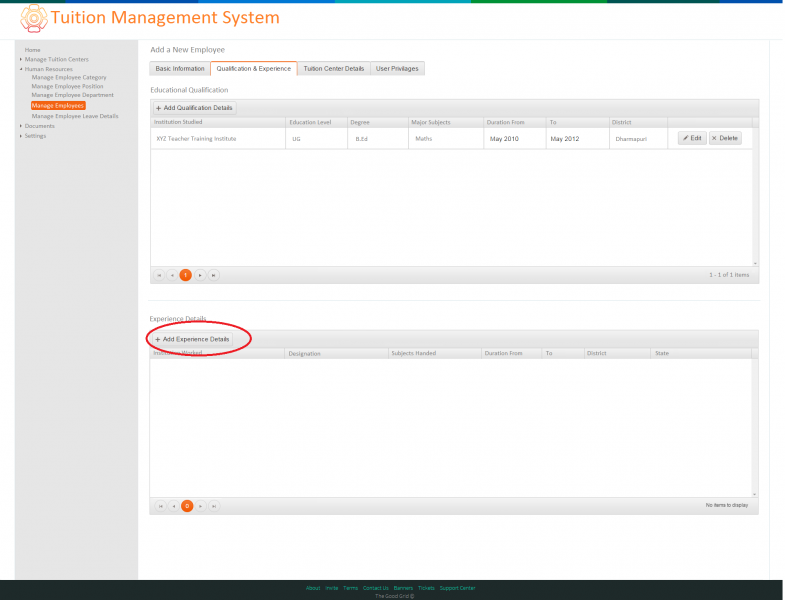Delete the XYZ Teacher Training Institute qualification
785x600 pixels.
[725, 138]
